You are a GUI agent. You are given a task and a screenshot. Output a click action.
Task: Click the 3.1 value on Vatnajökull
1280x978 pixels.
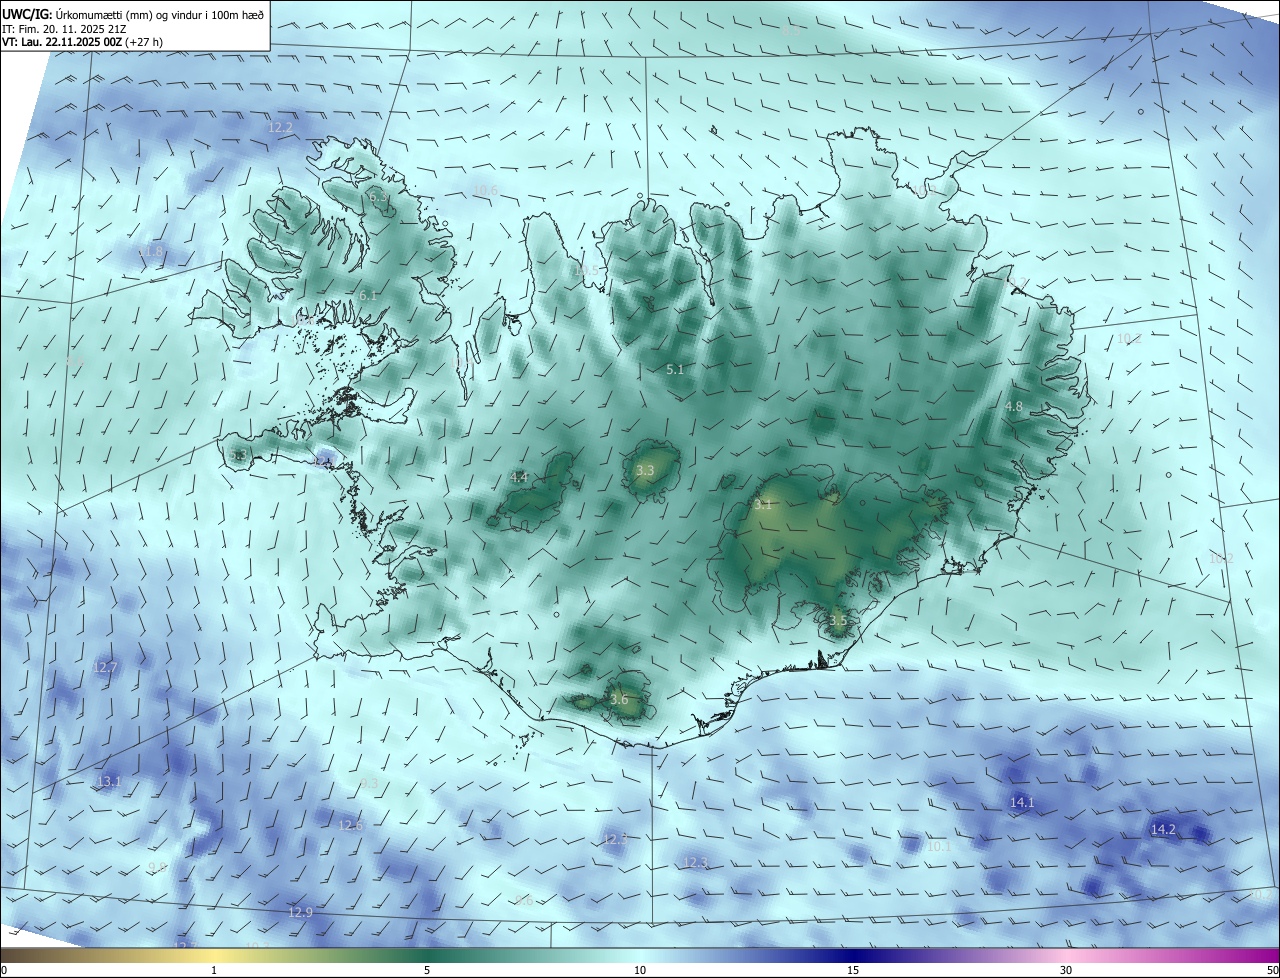(763, 505)
